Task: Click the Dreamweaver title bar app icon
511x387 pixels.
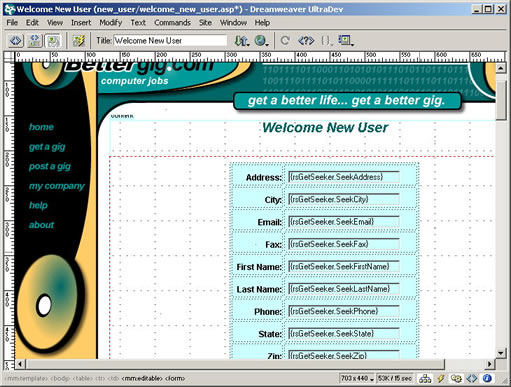Action: point(10,9)
